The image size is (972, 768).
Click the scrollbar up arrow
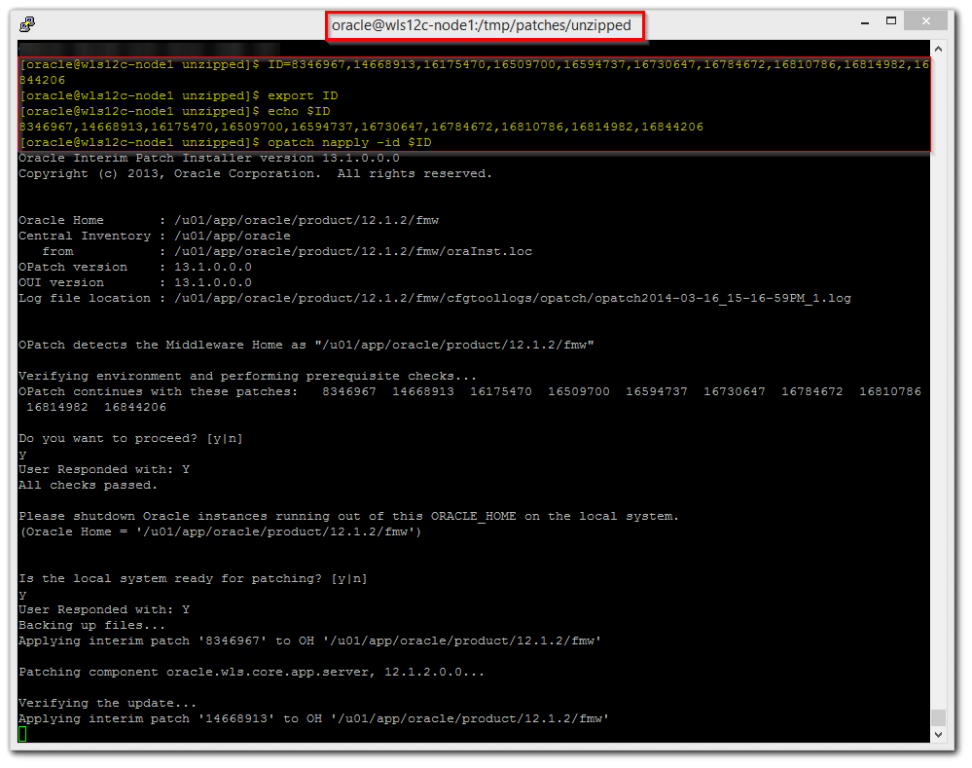pyautogui.click(x=938, y=47)
